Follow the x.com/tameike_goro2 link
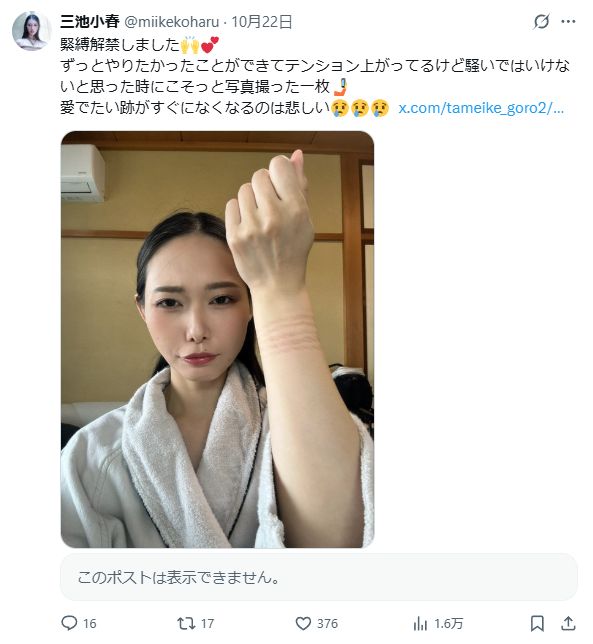This screenshot has width=593, height=644. [481, 108]
